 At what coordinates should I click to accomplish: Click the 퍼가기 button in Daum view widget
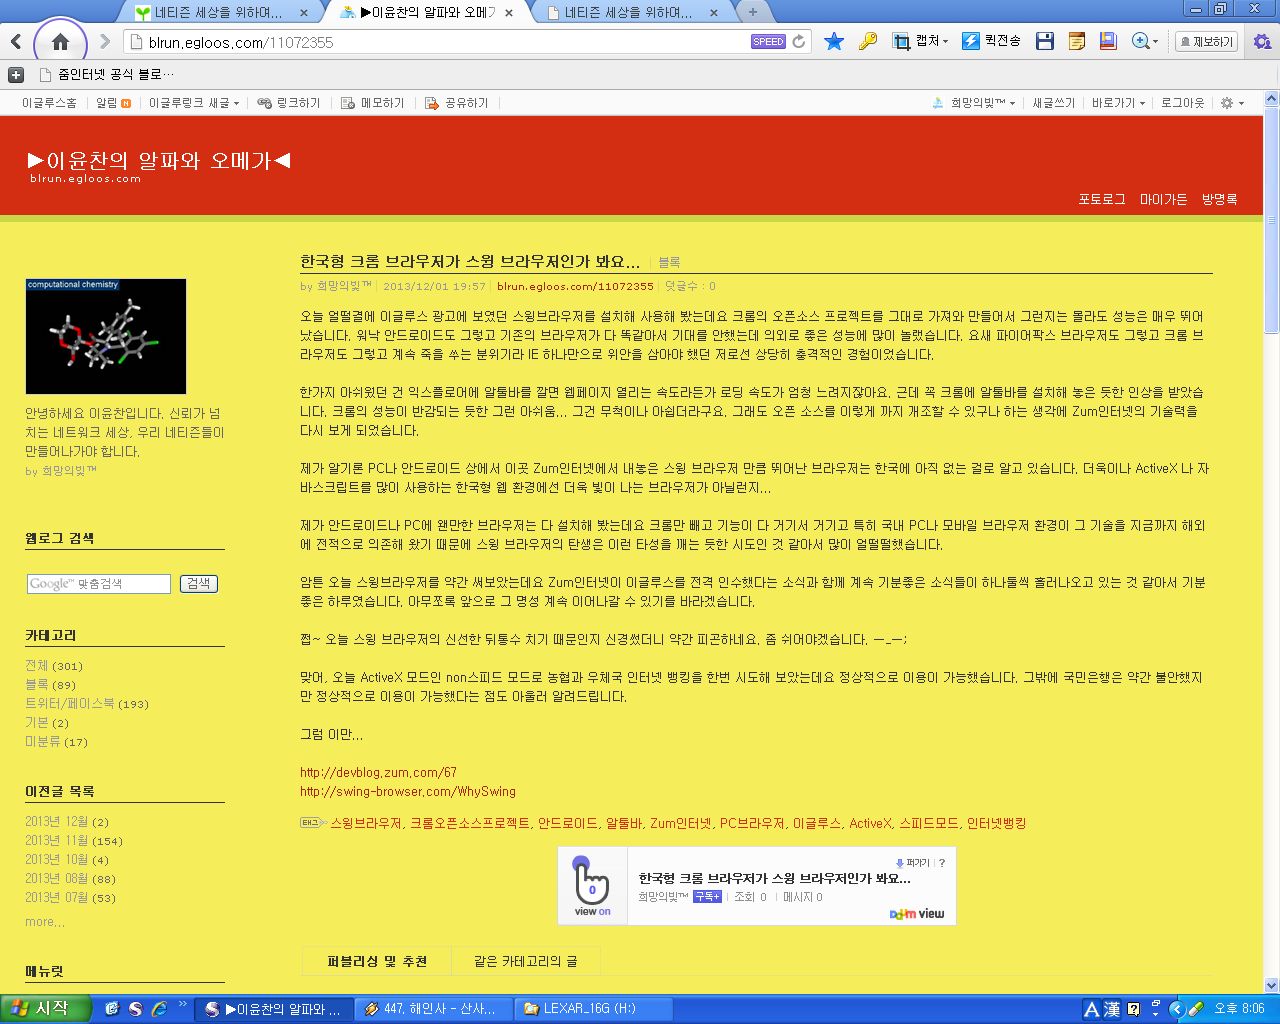(x=913, y=863)
